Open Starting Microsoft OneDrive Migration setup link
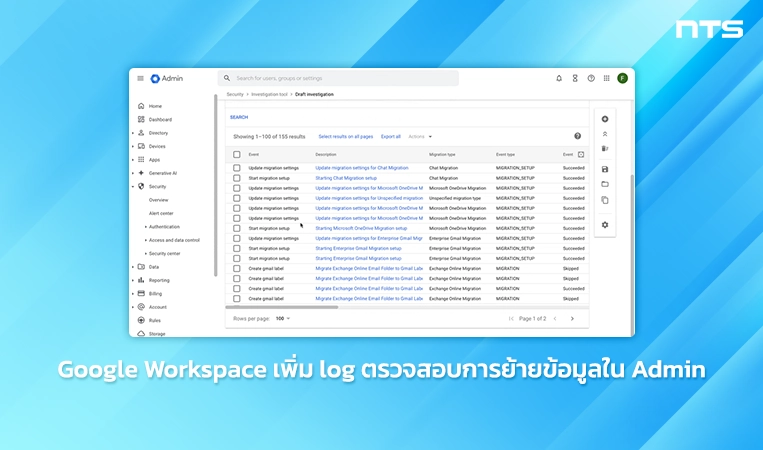 (x=361, y=228)
